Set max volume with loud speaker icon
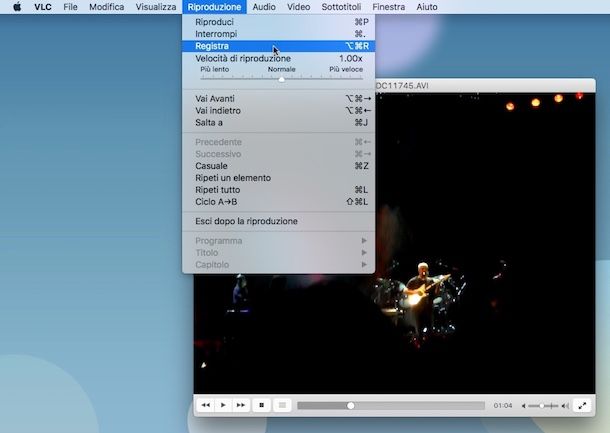610x433 pixels. (565, 406)
